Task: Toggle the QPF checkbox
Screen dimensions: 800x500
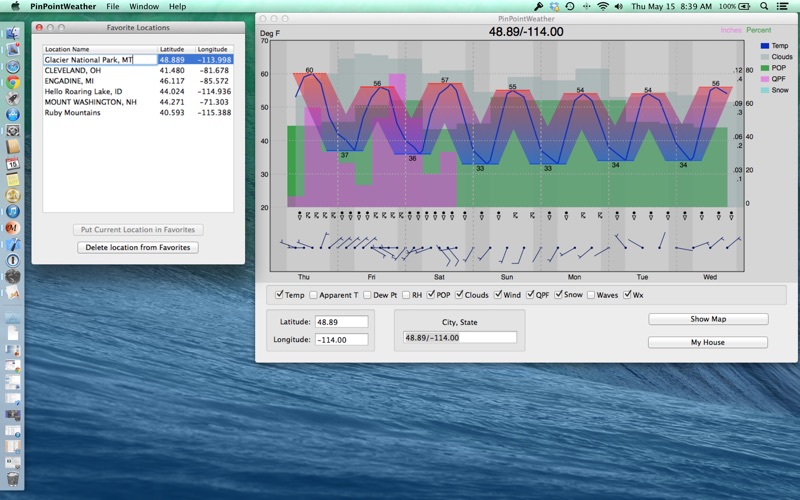Action: coord(530,294)
